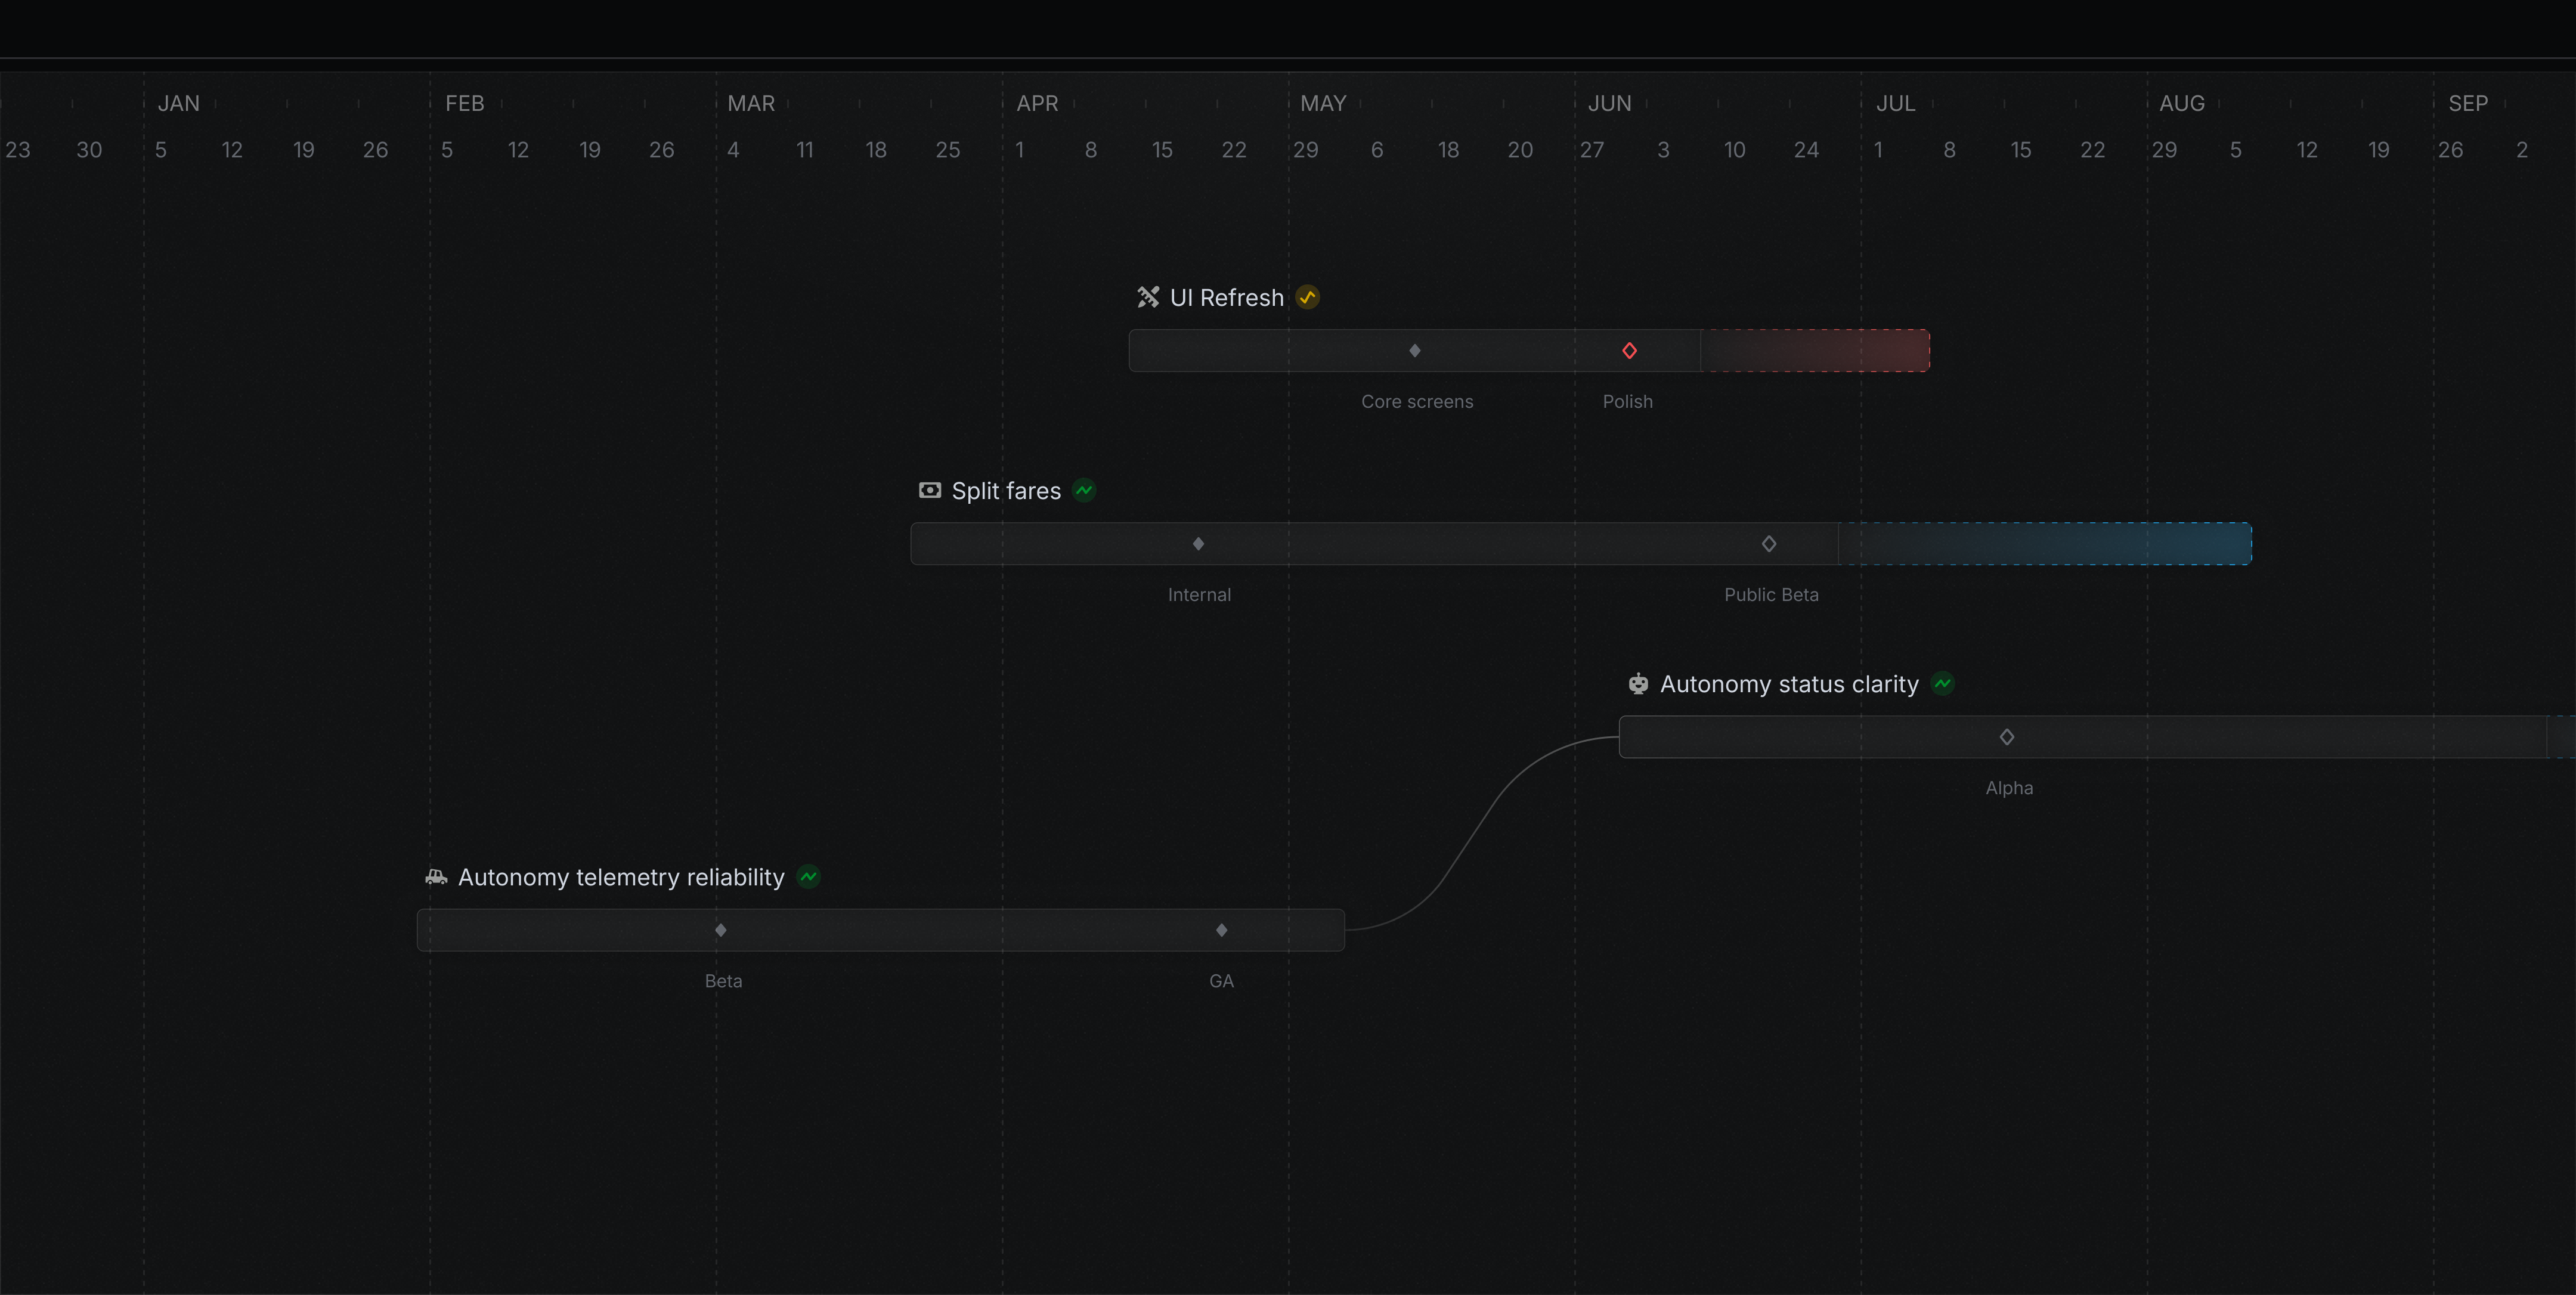
Task: Select the GA milestone diamond
Action: pyautogui.click(x=1221, y=930)
